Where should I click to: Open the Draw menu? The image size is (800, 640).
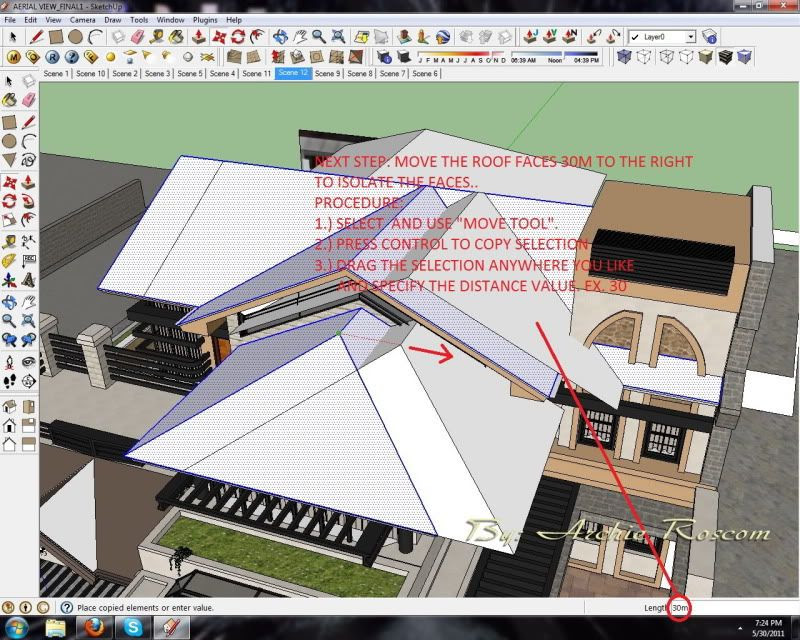[x=113, y=20]
